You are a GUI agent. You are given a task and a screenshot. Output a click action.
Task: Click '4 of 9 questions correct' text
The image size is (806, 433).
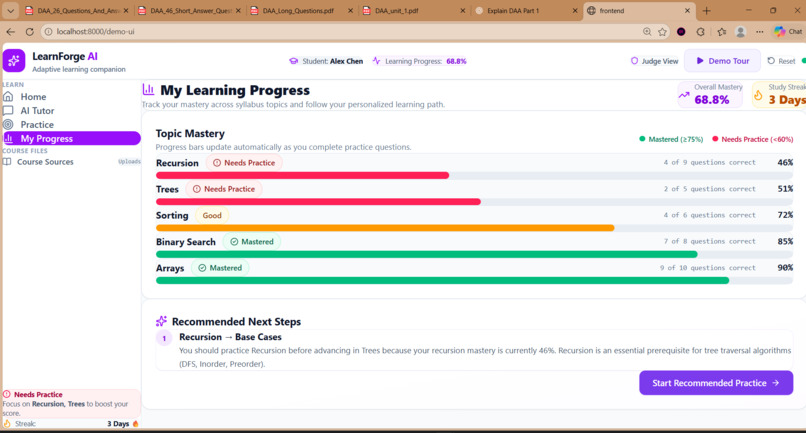click(x=709, y=163)
